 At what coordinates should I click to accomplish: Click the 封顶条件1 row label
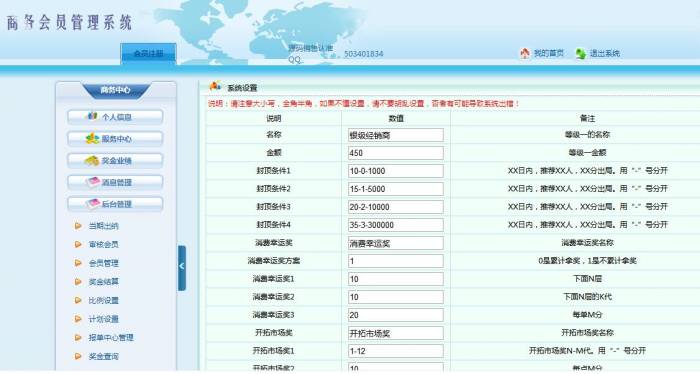click(274, 170)
